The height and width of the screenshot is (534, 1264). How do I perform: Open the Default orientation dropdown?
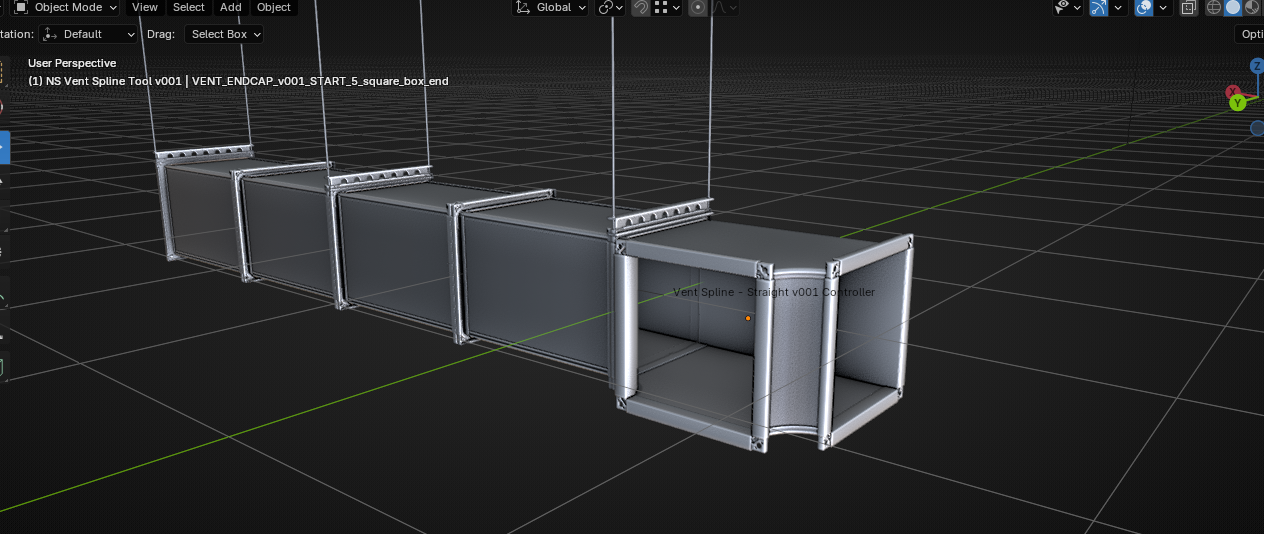[x=89, y=34]
